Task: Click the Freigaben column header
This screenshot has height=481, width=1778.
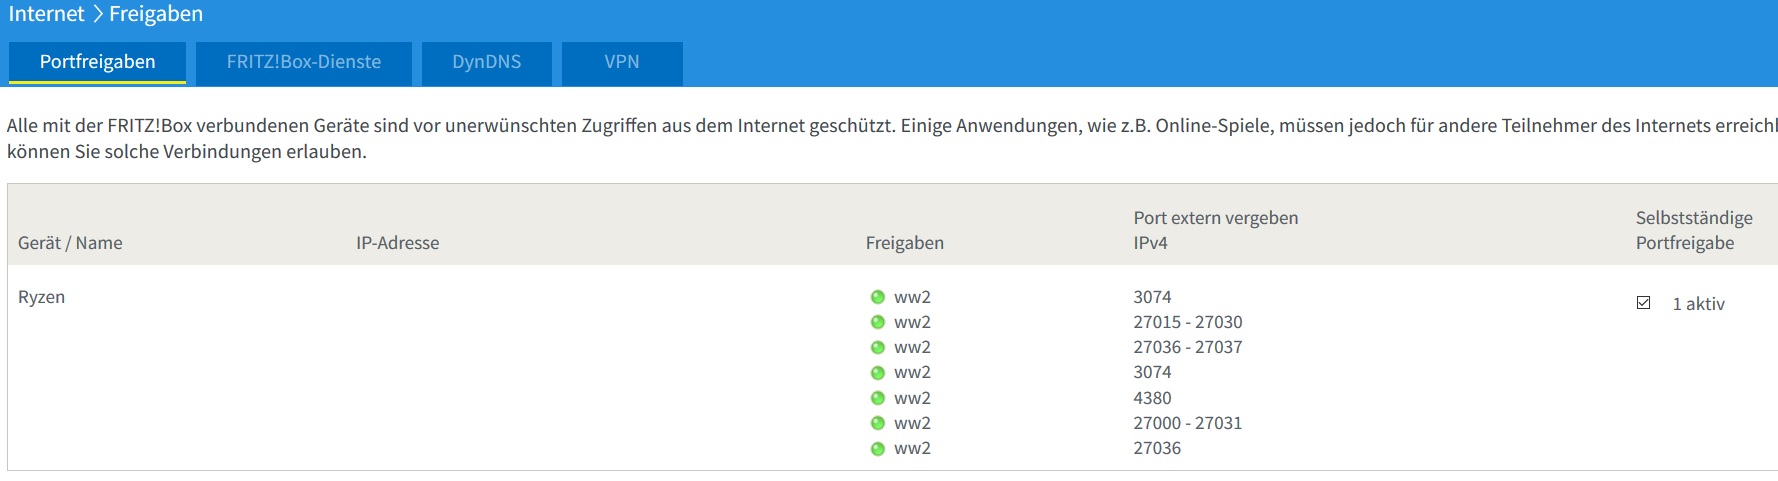Action: (x=904, y=243)
